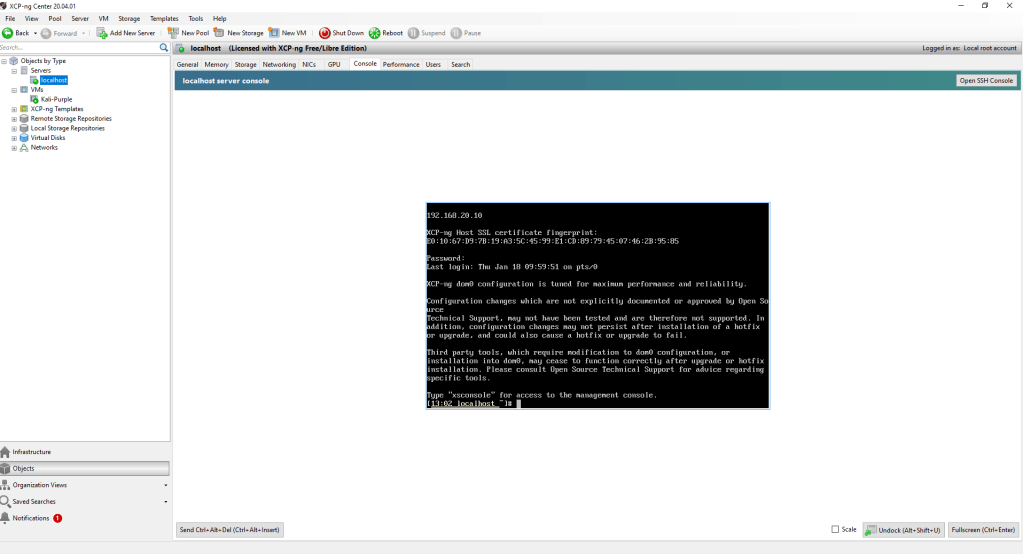The height and width of the screenshot is (554, 1023).
Task: Click the Open SSH Console button
Action: point(986,80)
